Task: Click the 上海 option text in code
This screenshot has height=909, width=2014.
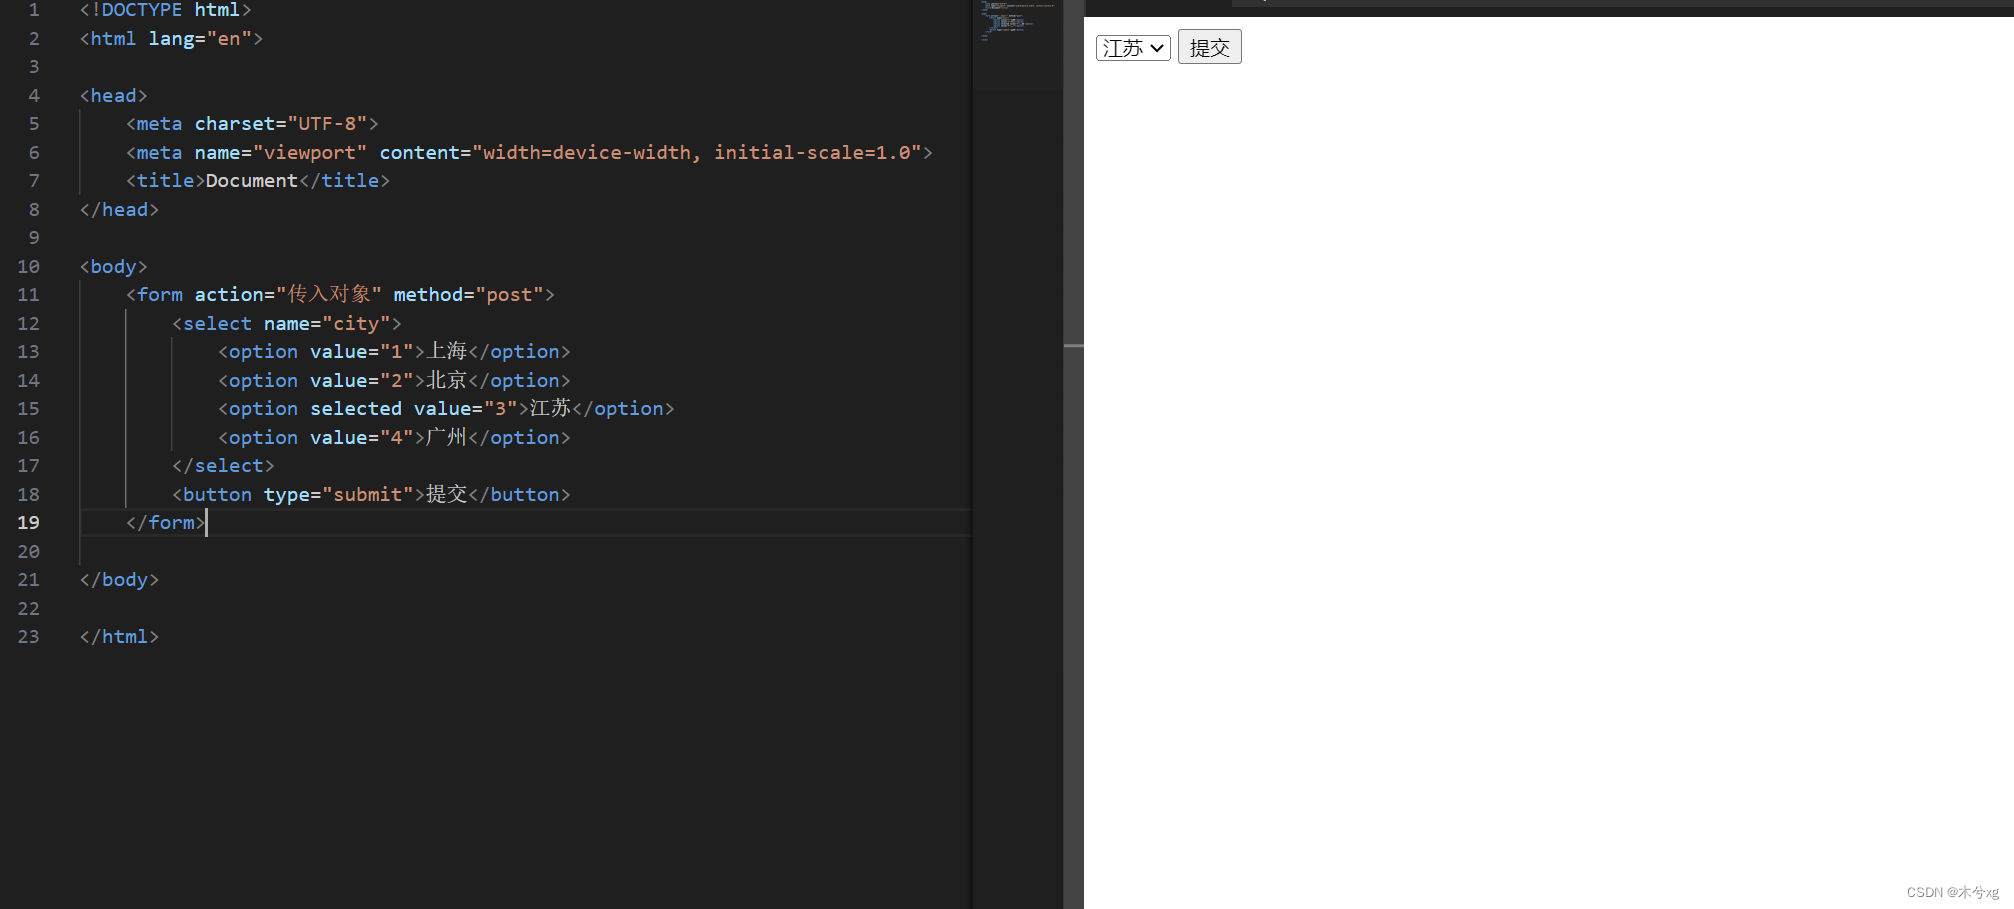Action: (447, 351)
